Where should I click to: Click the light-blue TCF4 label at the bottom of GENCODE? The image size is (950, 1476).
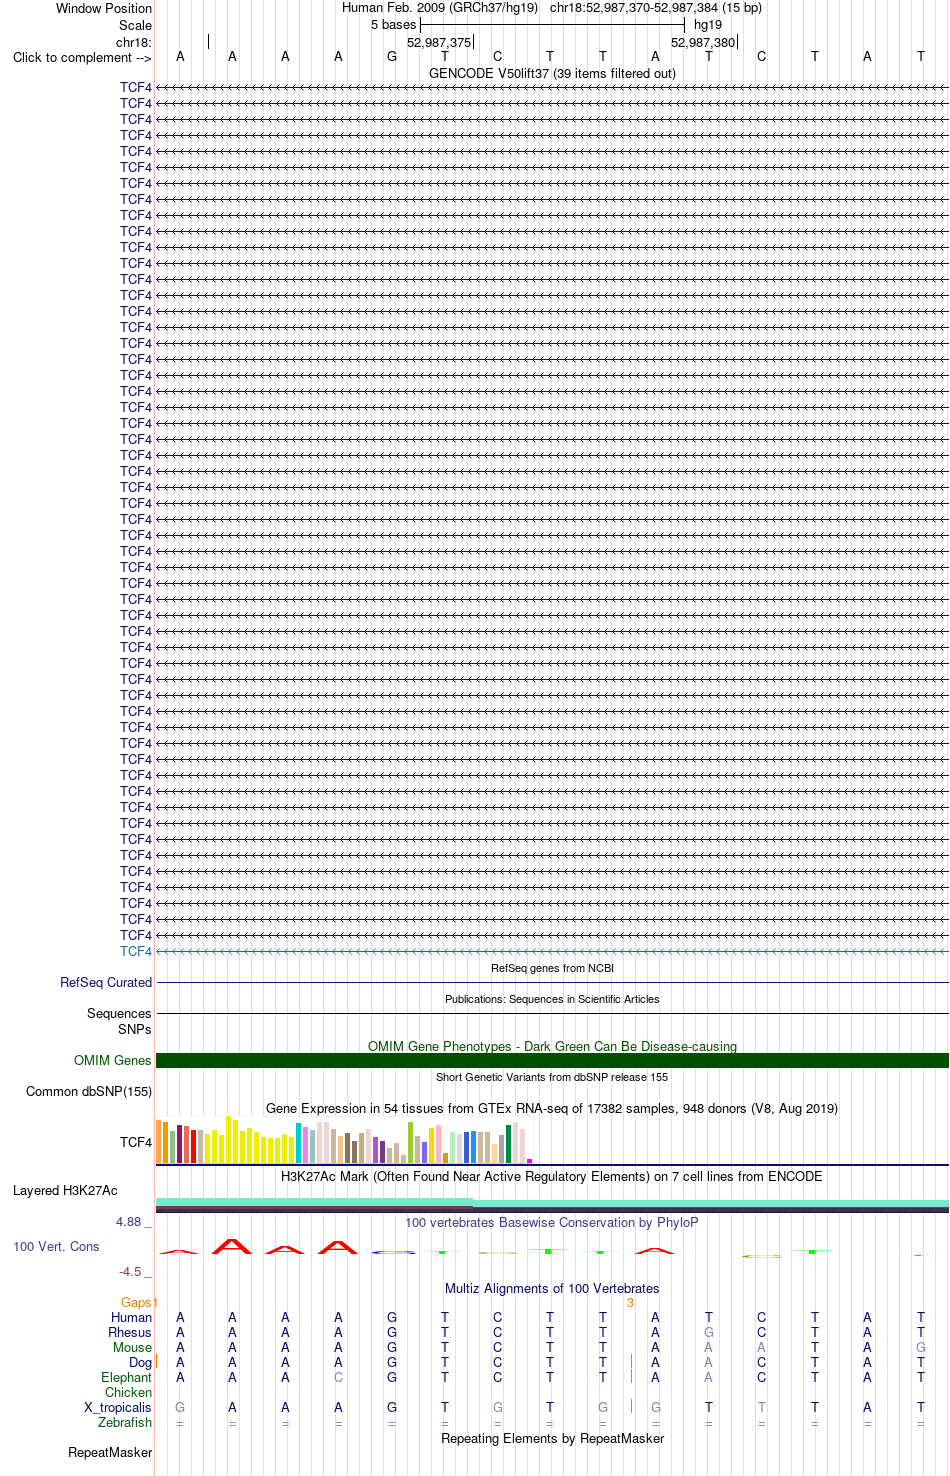tap(136, 951)
